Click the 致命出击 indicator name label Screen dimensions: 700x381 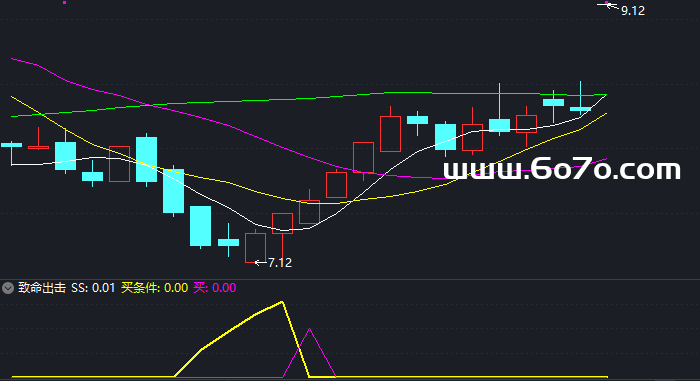click(x=42, y=288)
